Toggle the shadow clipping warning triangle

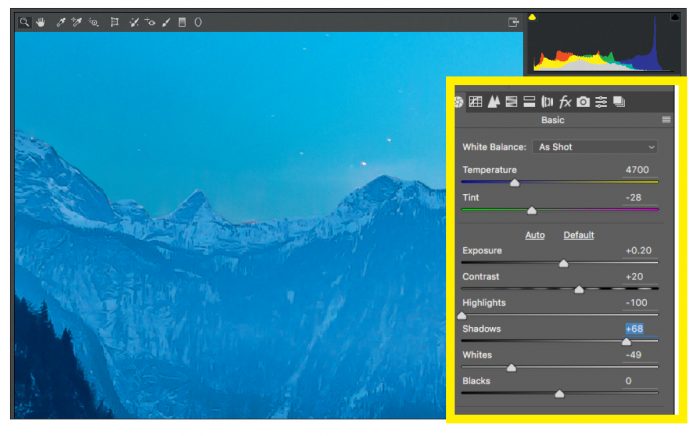(x=533, y=17)
